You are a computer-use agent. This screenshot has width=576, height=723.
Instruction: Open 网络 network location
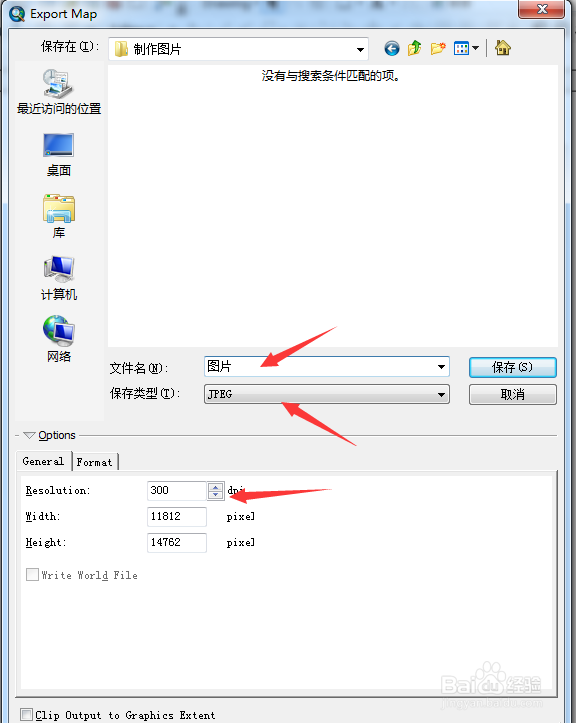59,339
